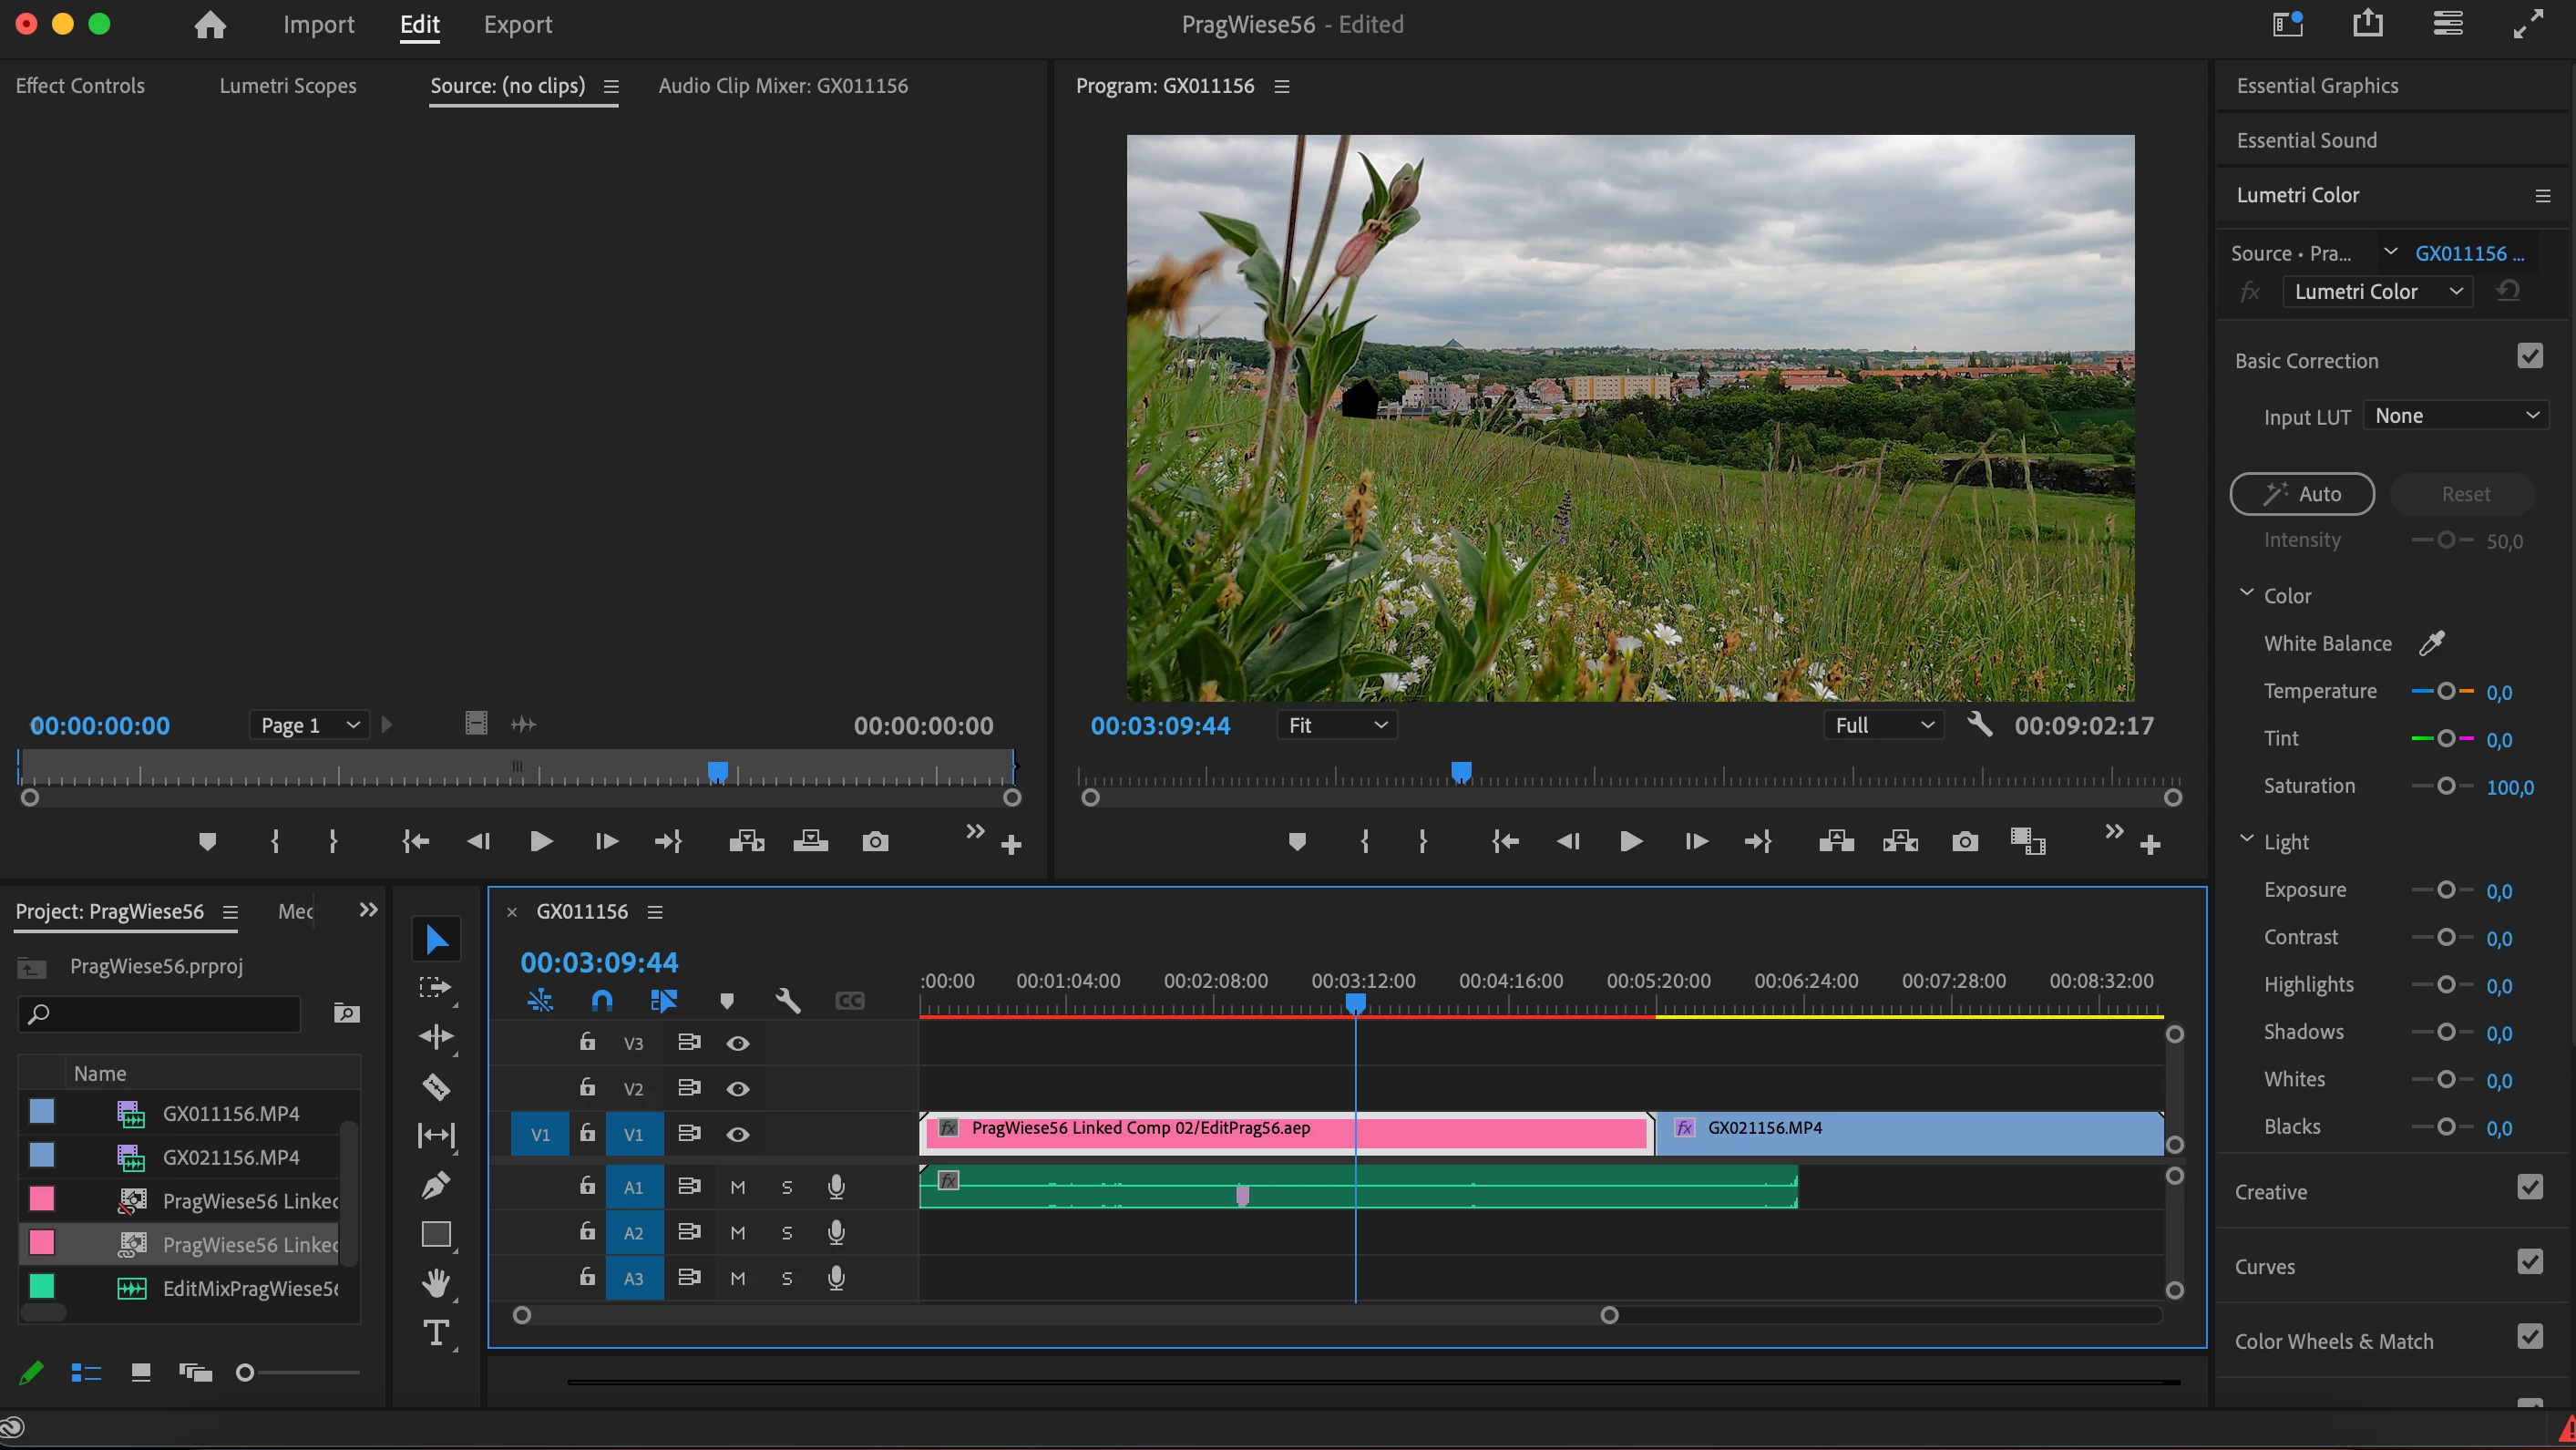Select the Ripple Edit tool
The image size is (2576, 1450).
click(436, 1037)
